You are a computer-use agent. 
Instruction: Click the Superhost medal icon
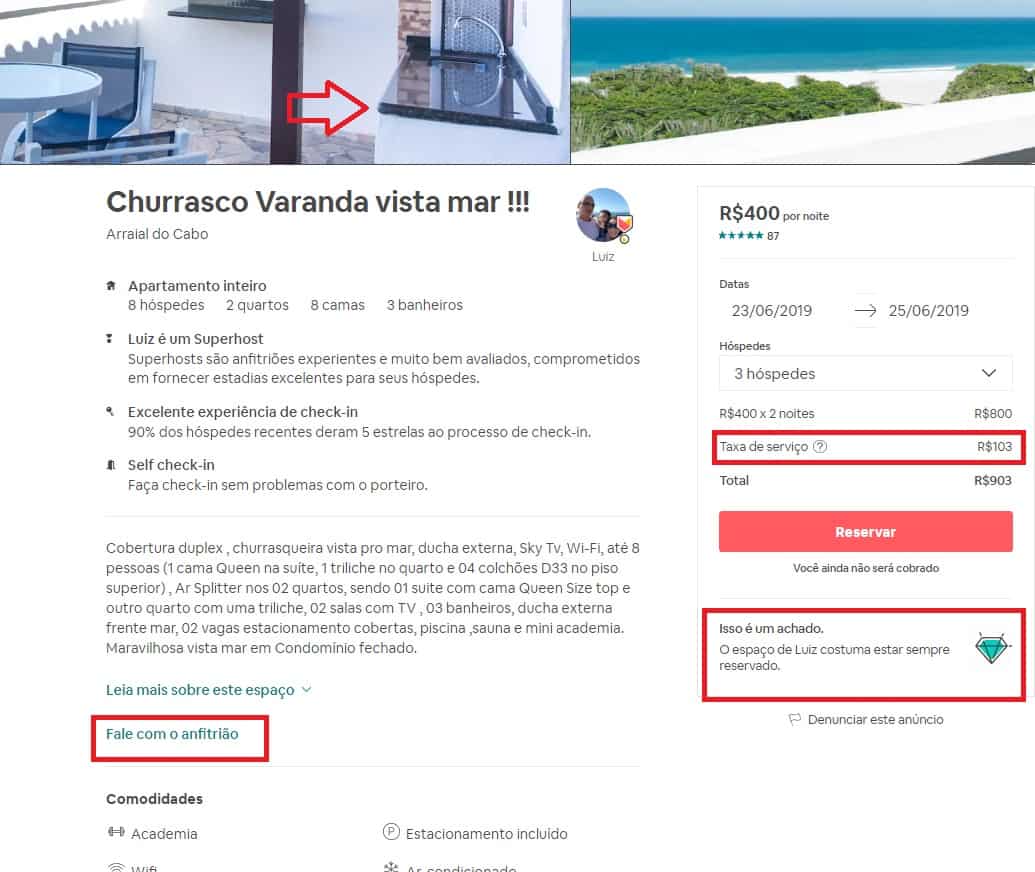[110, 339]
